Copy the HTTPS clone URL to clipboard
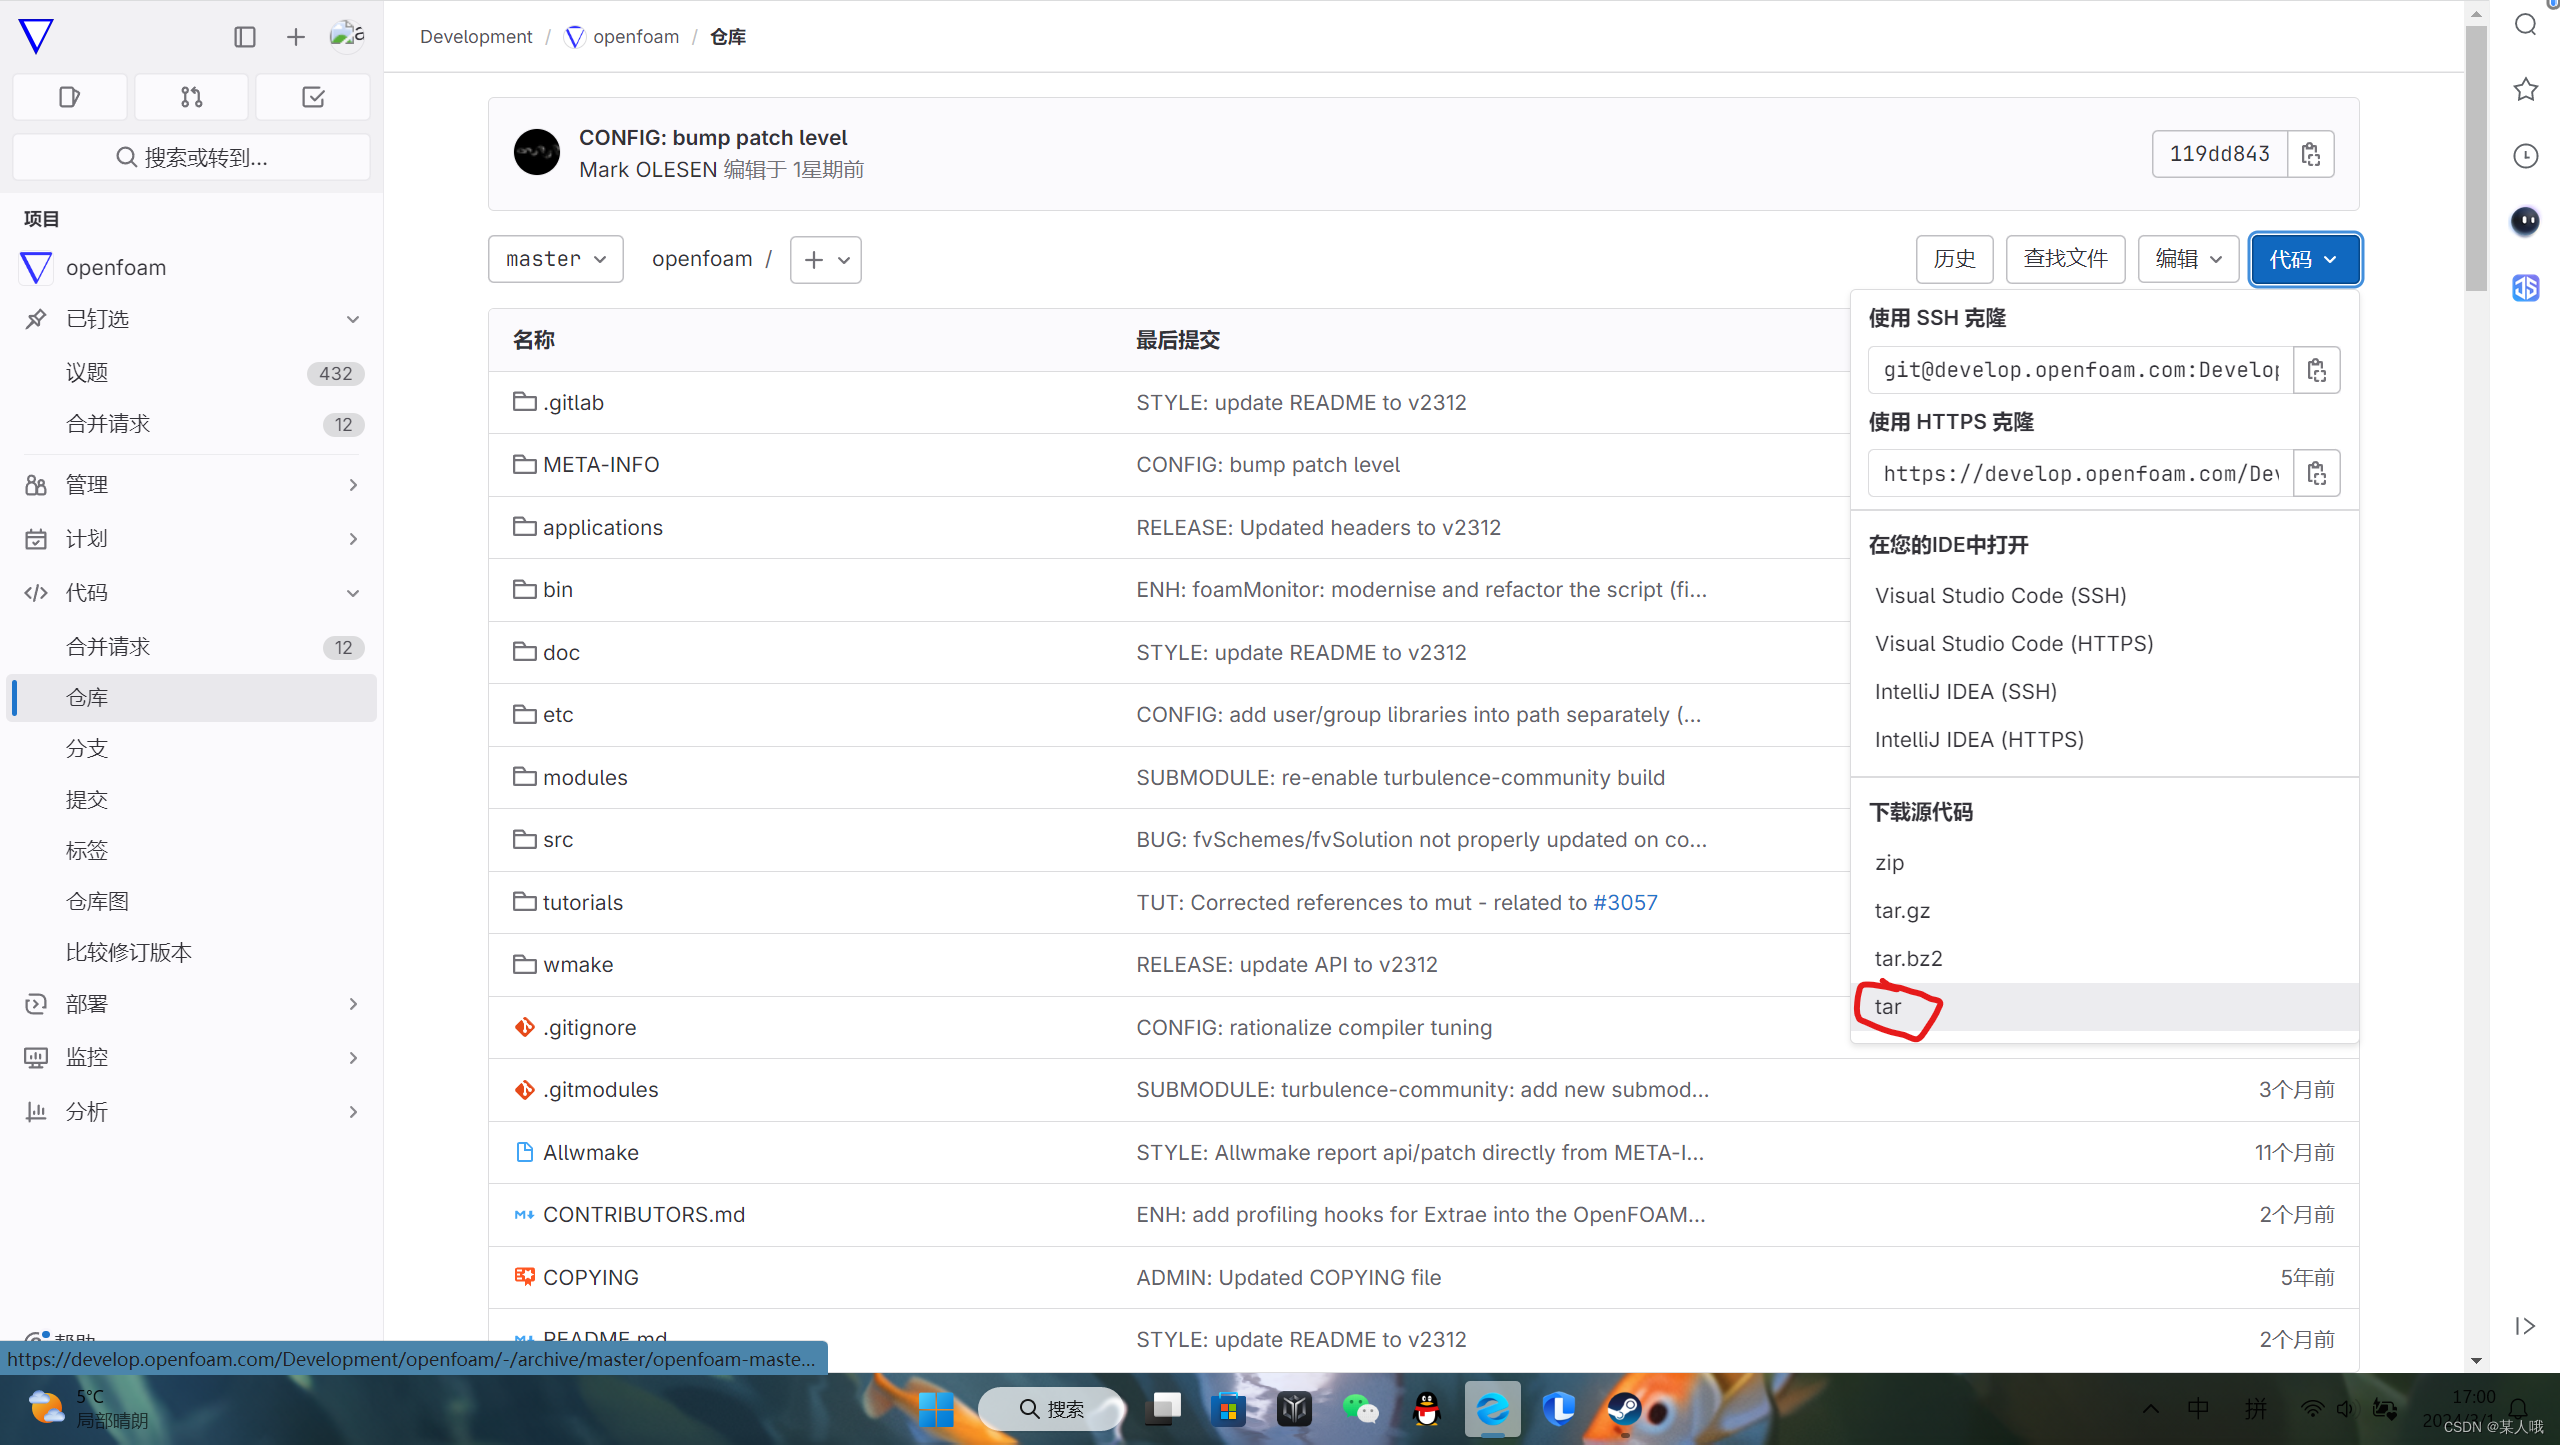Viewport: 2560px width, 1445px height. (2317, 472)
